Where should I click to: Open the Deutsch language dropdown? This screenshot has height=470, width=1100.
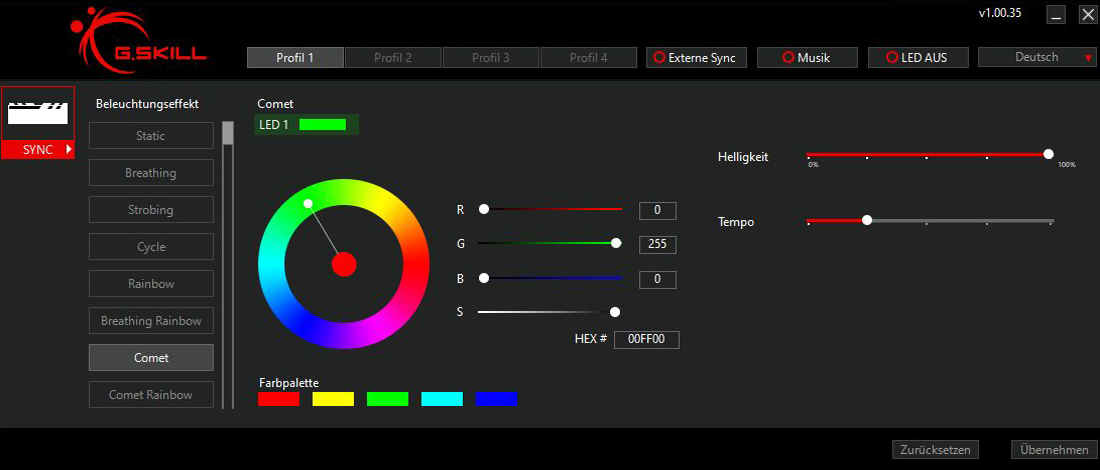click(x=1037, y=58)
